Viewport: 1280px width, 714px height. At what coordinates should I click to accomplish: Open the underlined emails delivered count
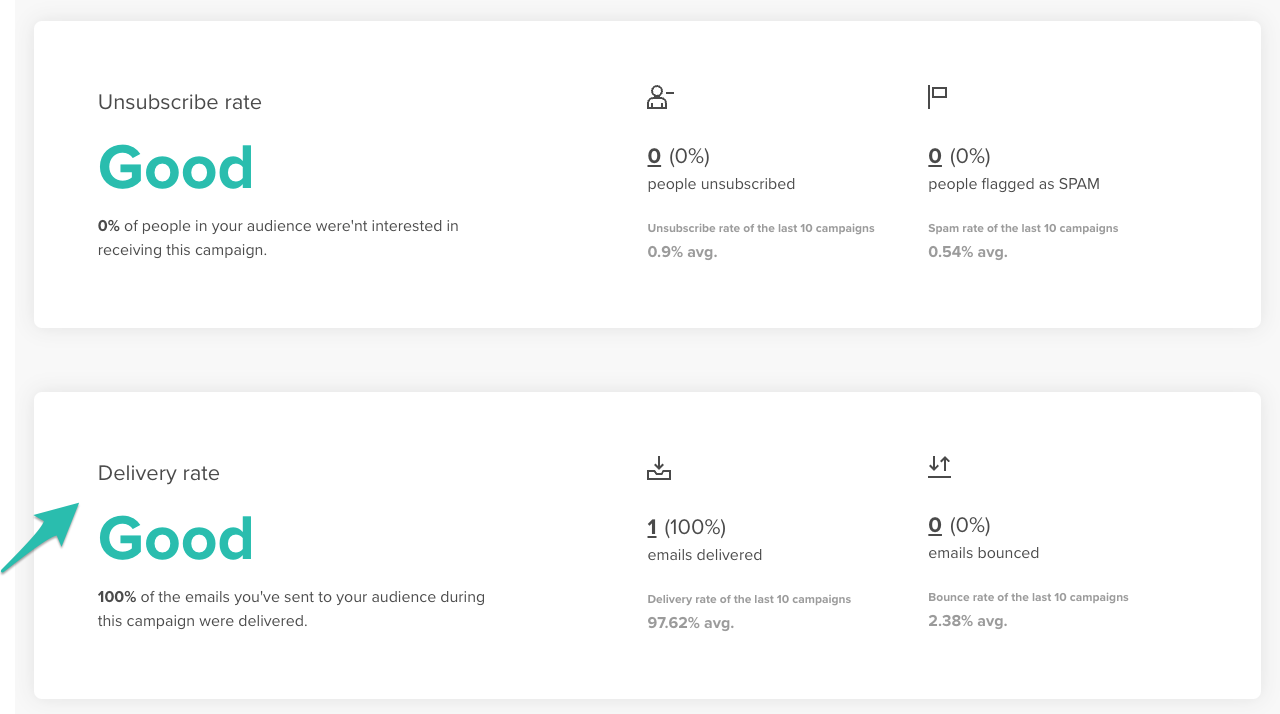653,526
